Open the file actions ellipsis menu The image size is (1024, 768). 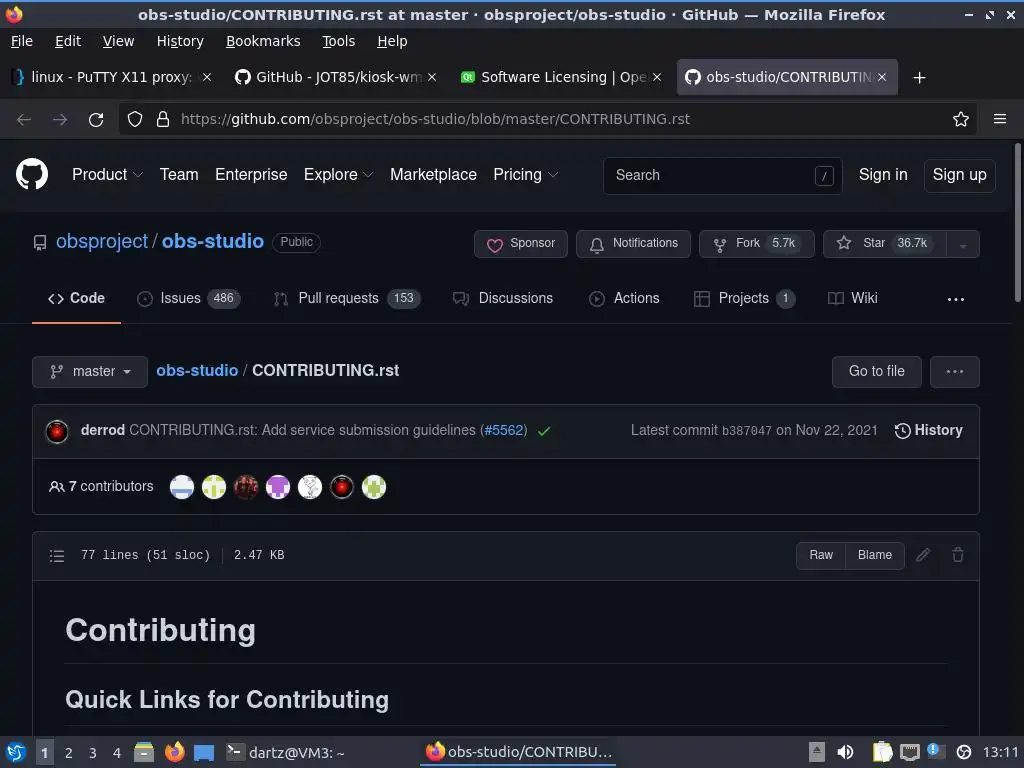955,372
